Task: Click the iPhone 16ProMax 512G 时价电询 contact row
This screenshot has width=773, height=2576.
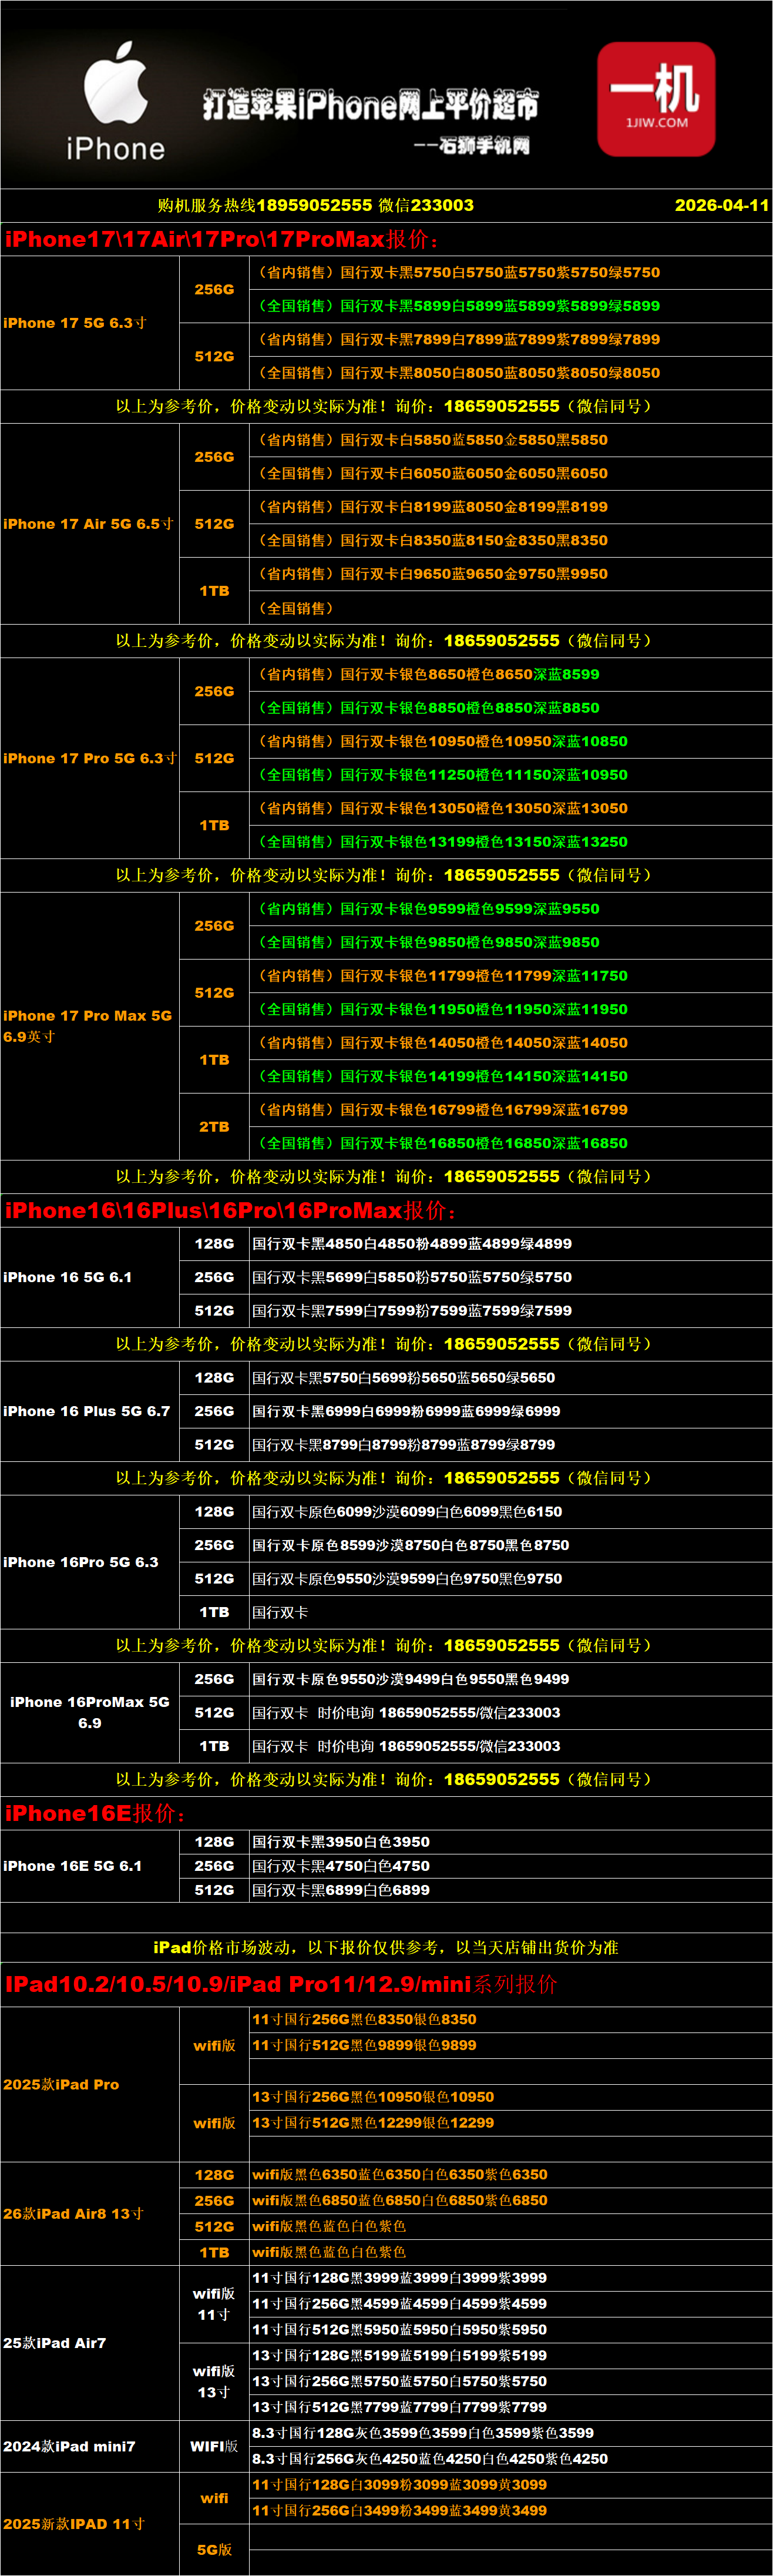Action: [406, 1713]
